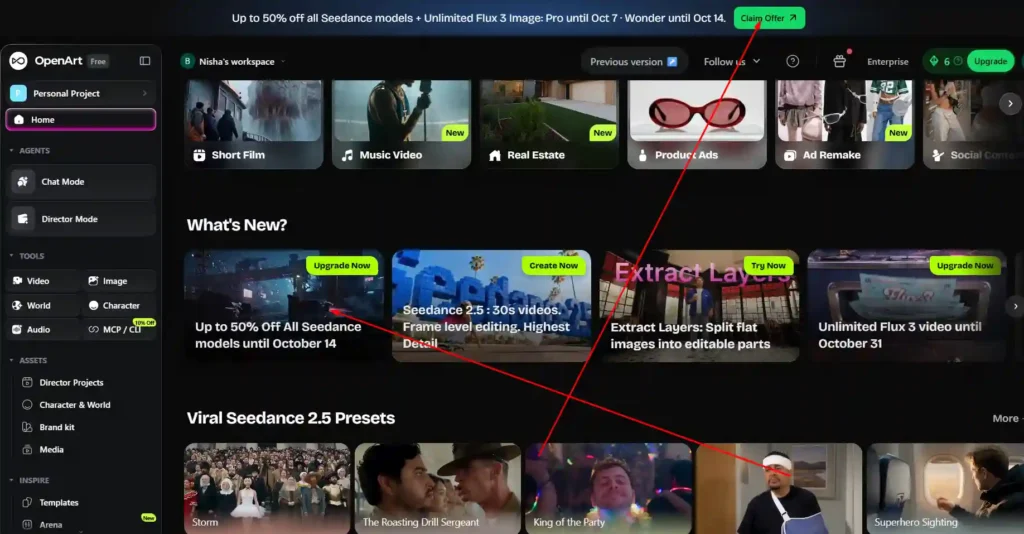Click Upgrade Now on Seedance discount card
Viewport: 1024px width, 534px height.
click(x=342, y=265)
